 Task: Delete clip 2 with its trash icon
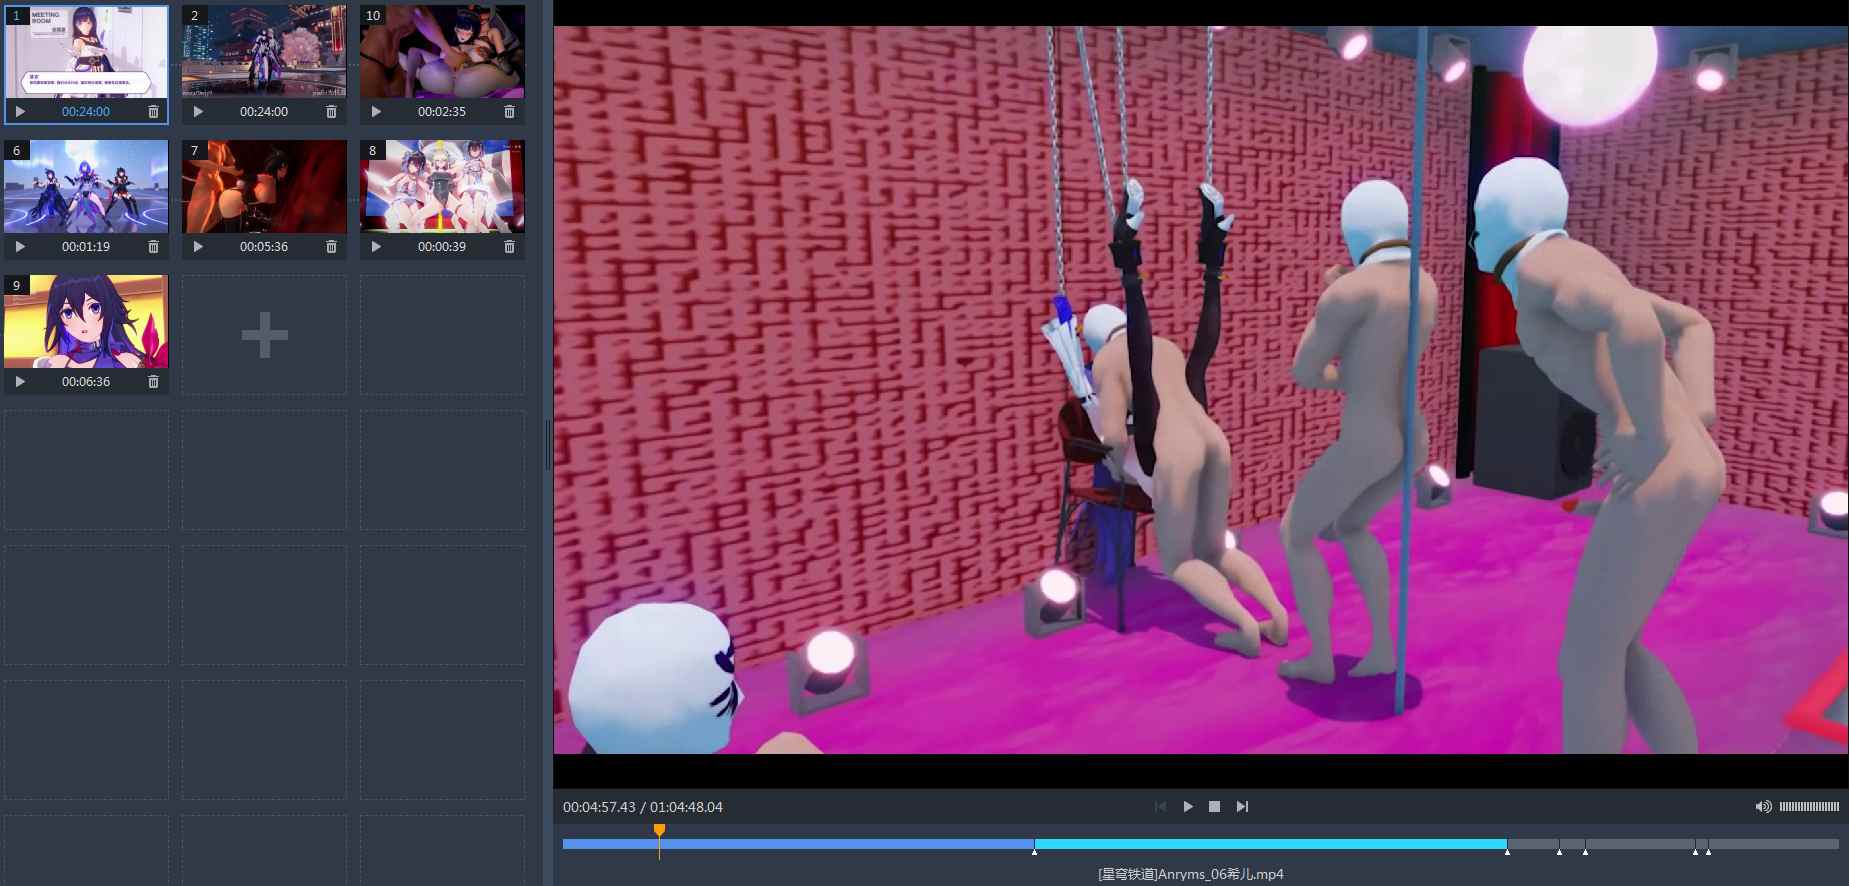(331, 112)
